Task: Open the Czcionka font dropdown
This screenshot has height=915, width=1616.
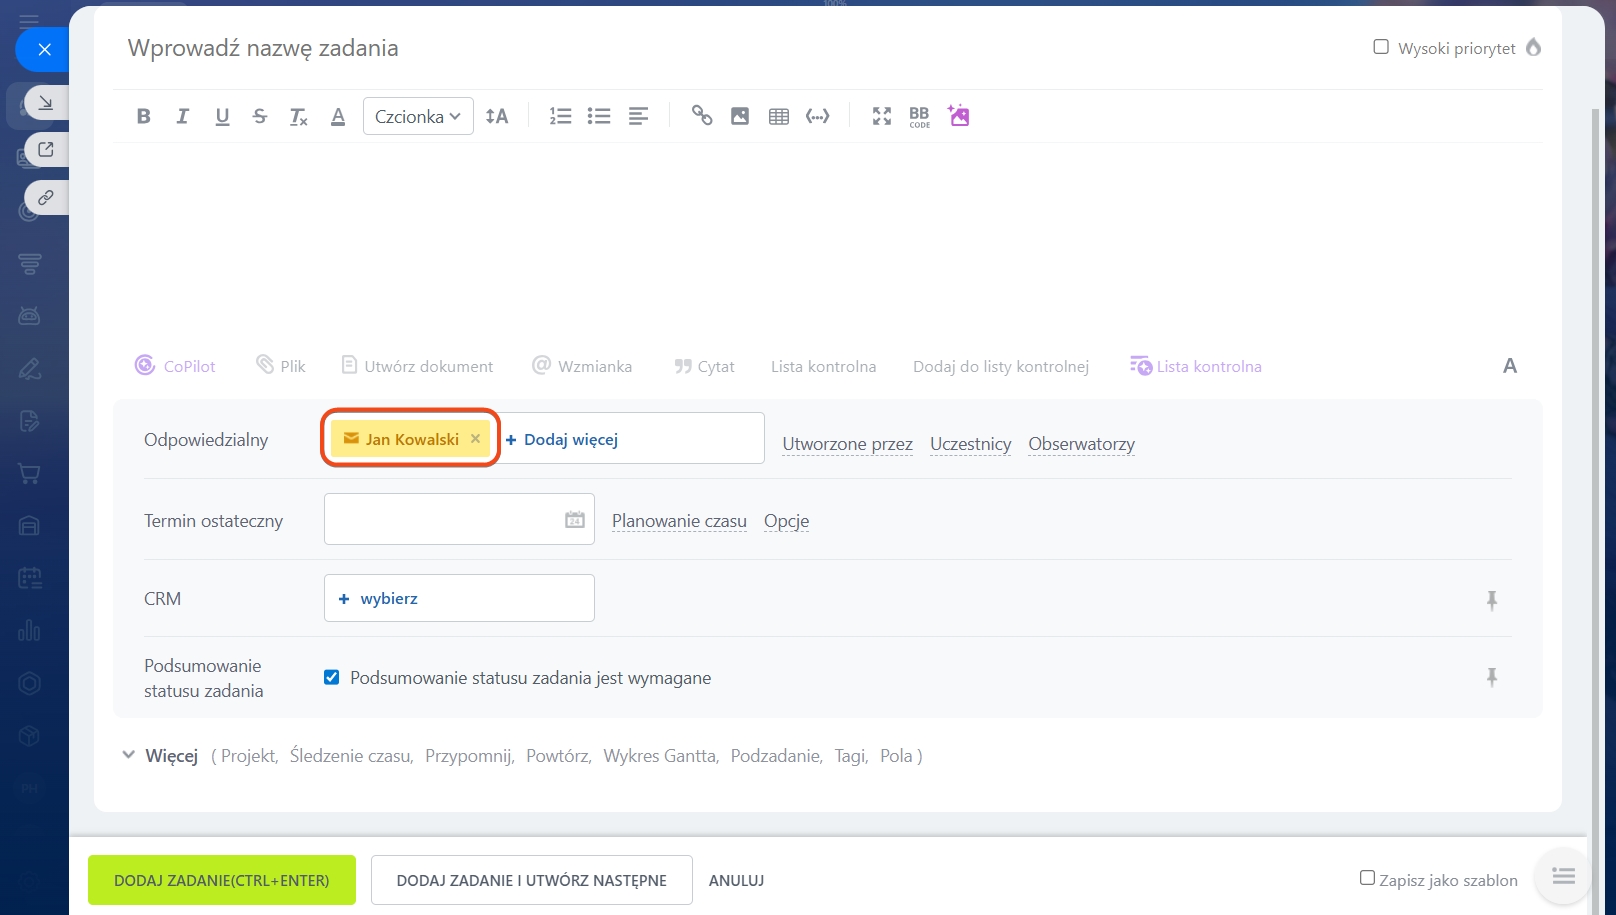Action: [x=418, y=116]
